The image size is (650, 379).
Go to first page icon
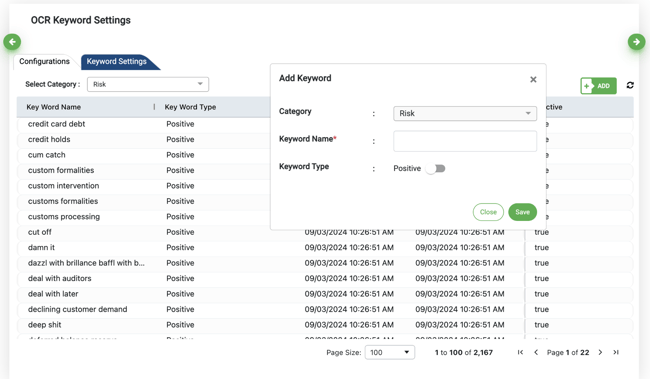pyautogui.click(x=520, y=352)
